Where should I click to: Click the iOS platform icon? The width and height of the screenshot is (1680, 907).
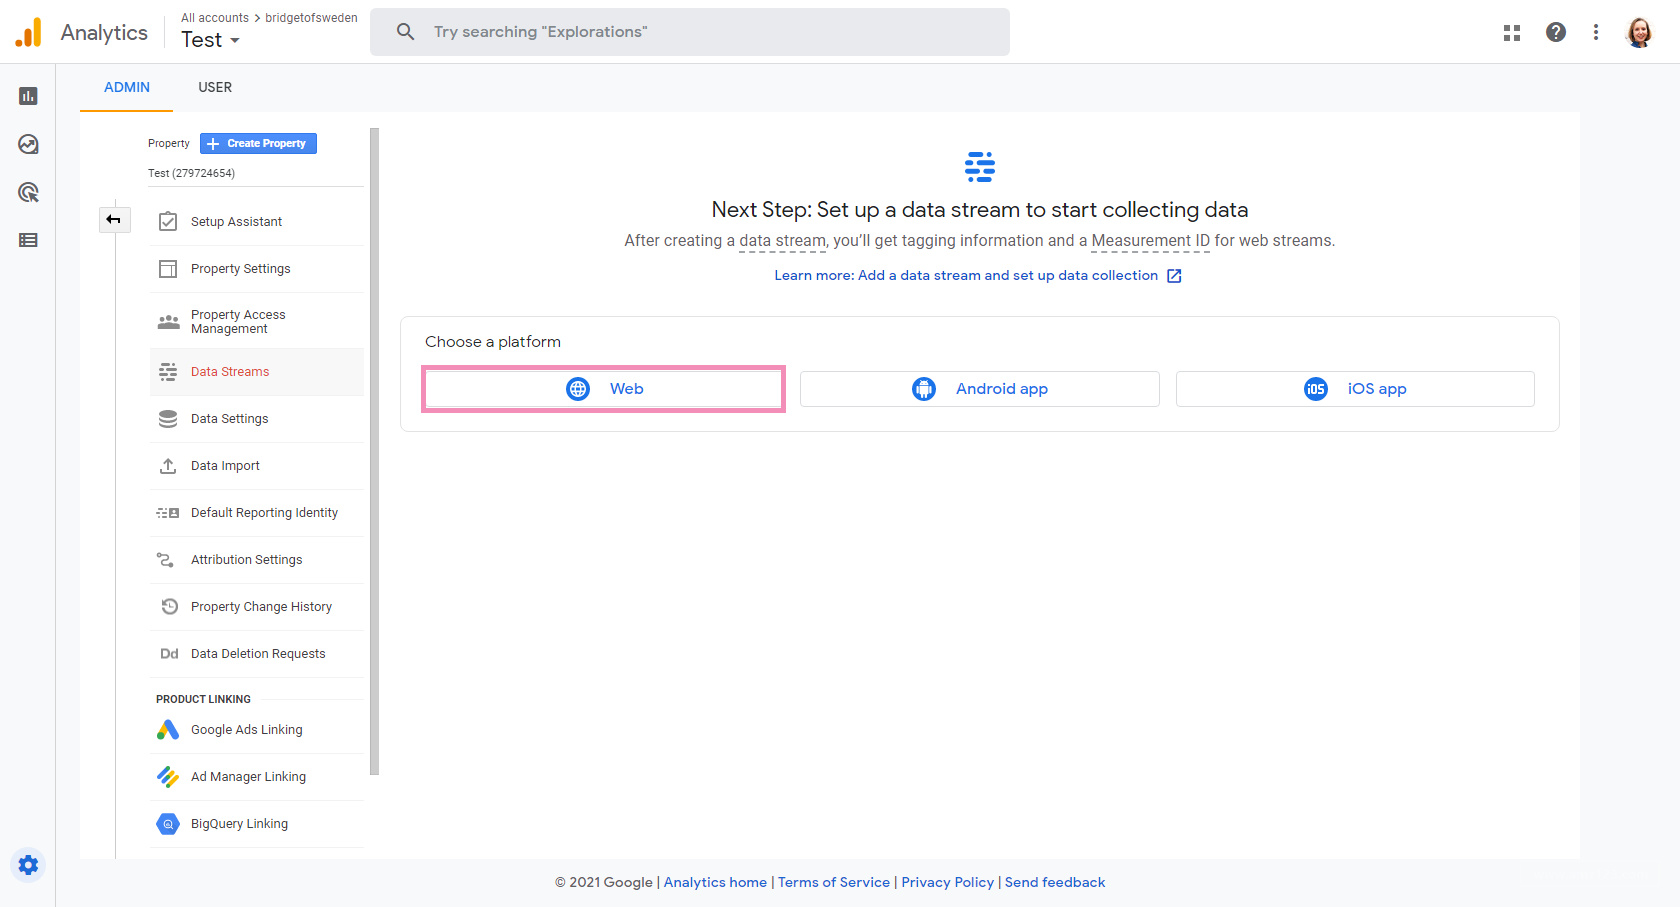pos(1316,389)
